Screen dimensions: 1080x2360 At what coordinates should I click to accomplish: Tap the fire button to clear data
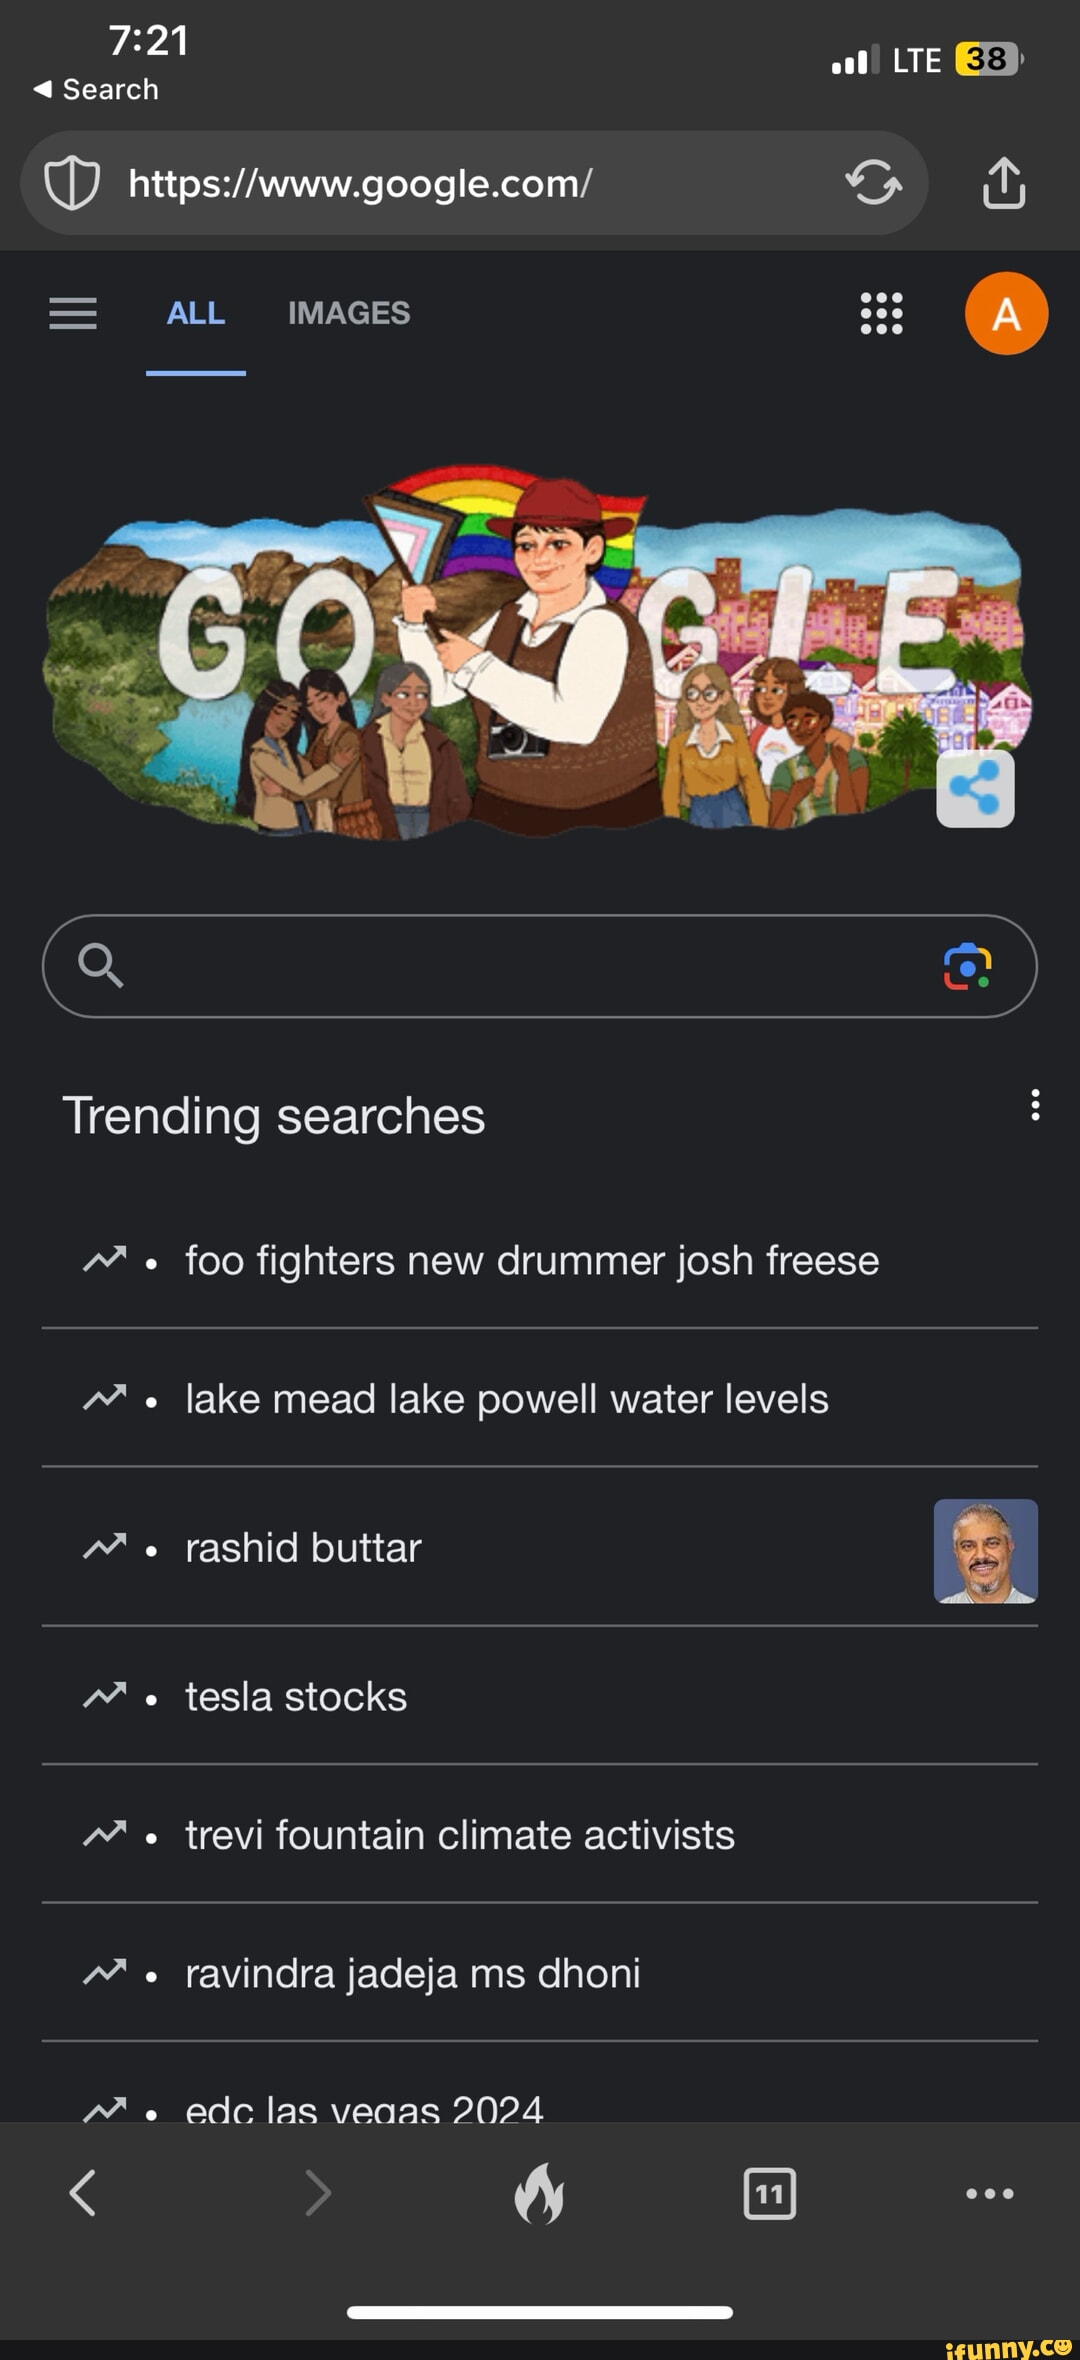click(539, 2193)
